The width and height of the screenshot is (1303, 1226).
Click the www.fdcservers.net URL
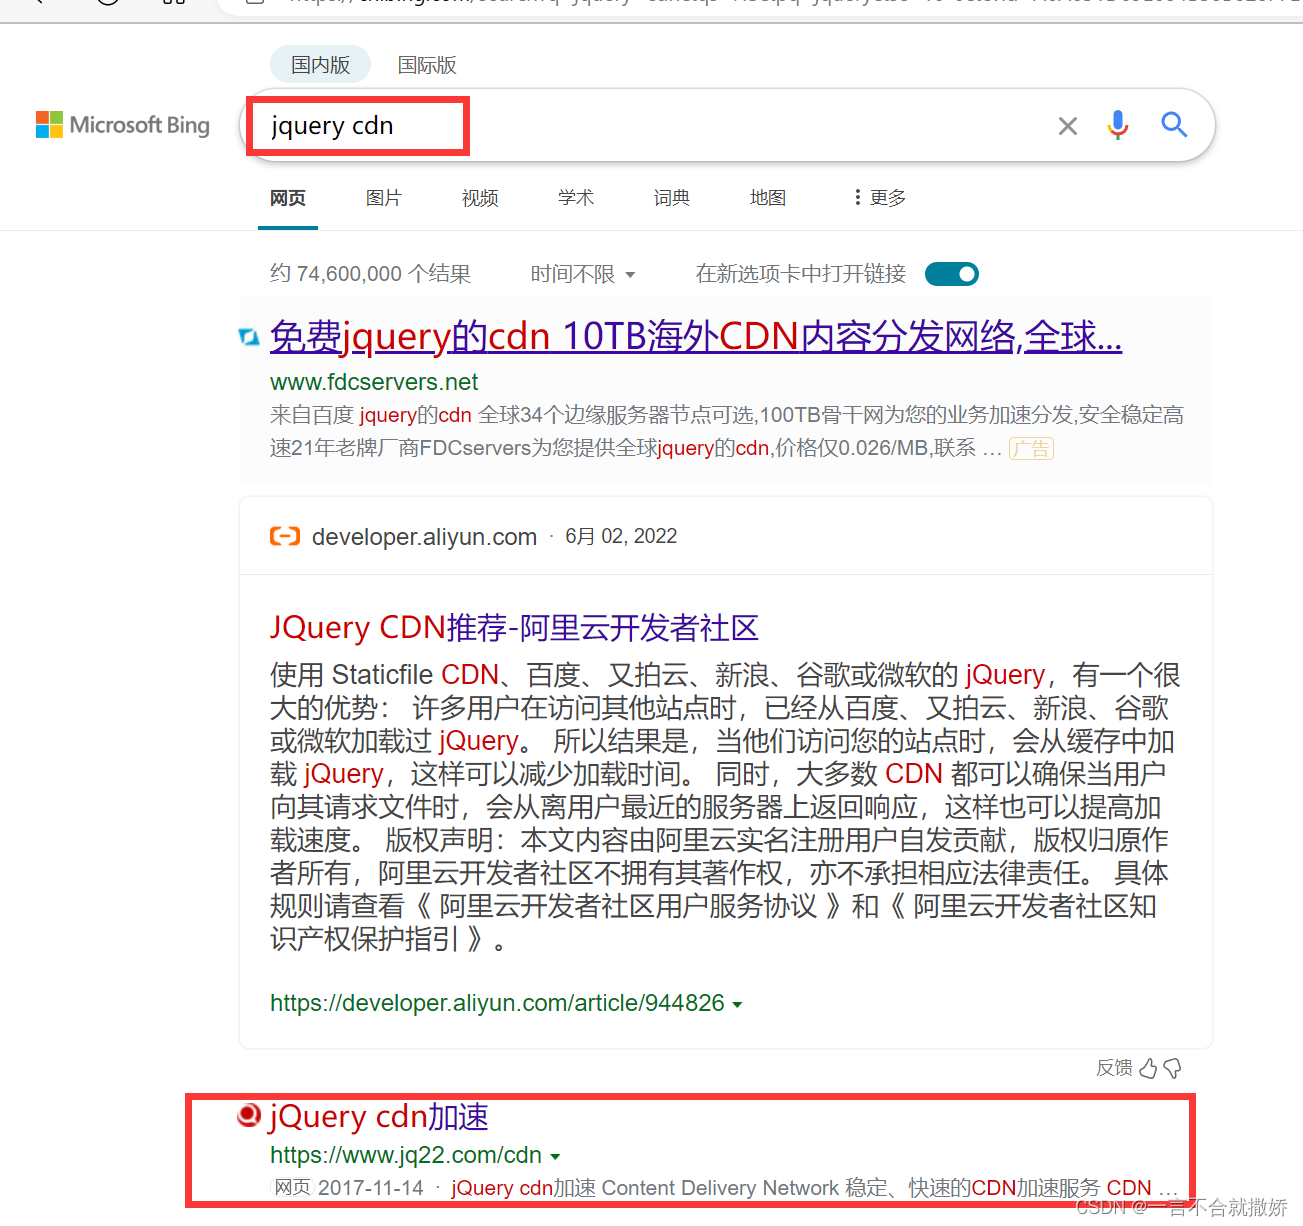(374, 382)
